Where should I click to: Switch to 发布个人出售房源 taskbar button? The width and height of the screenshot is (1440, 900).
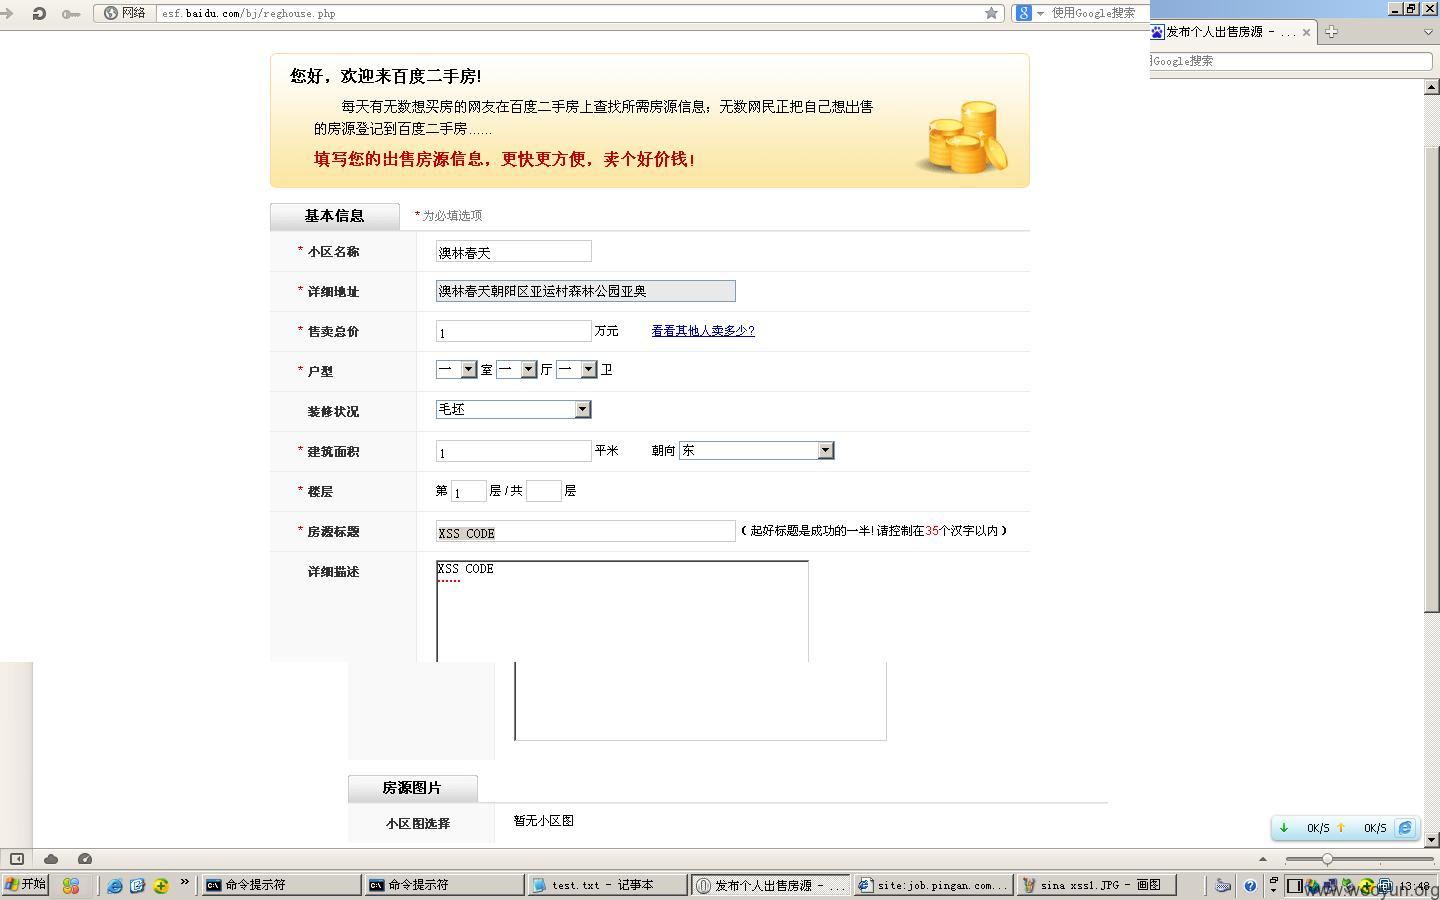tap(770, 885)
